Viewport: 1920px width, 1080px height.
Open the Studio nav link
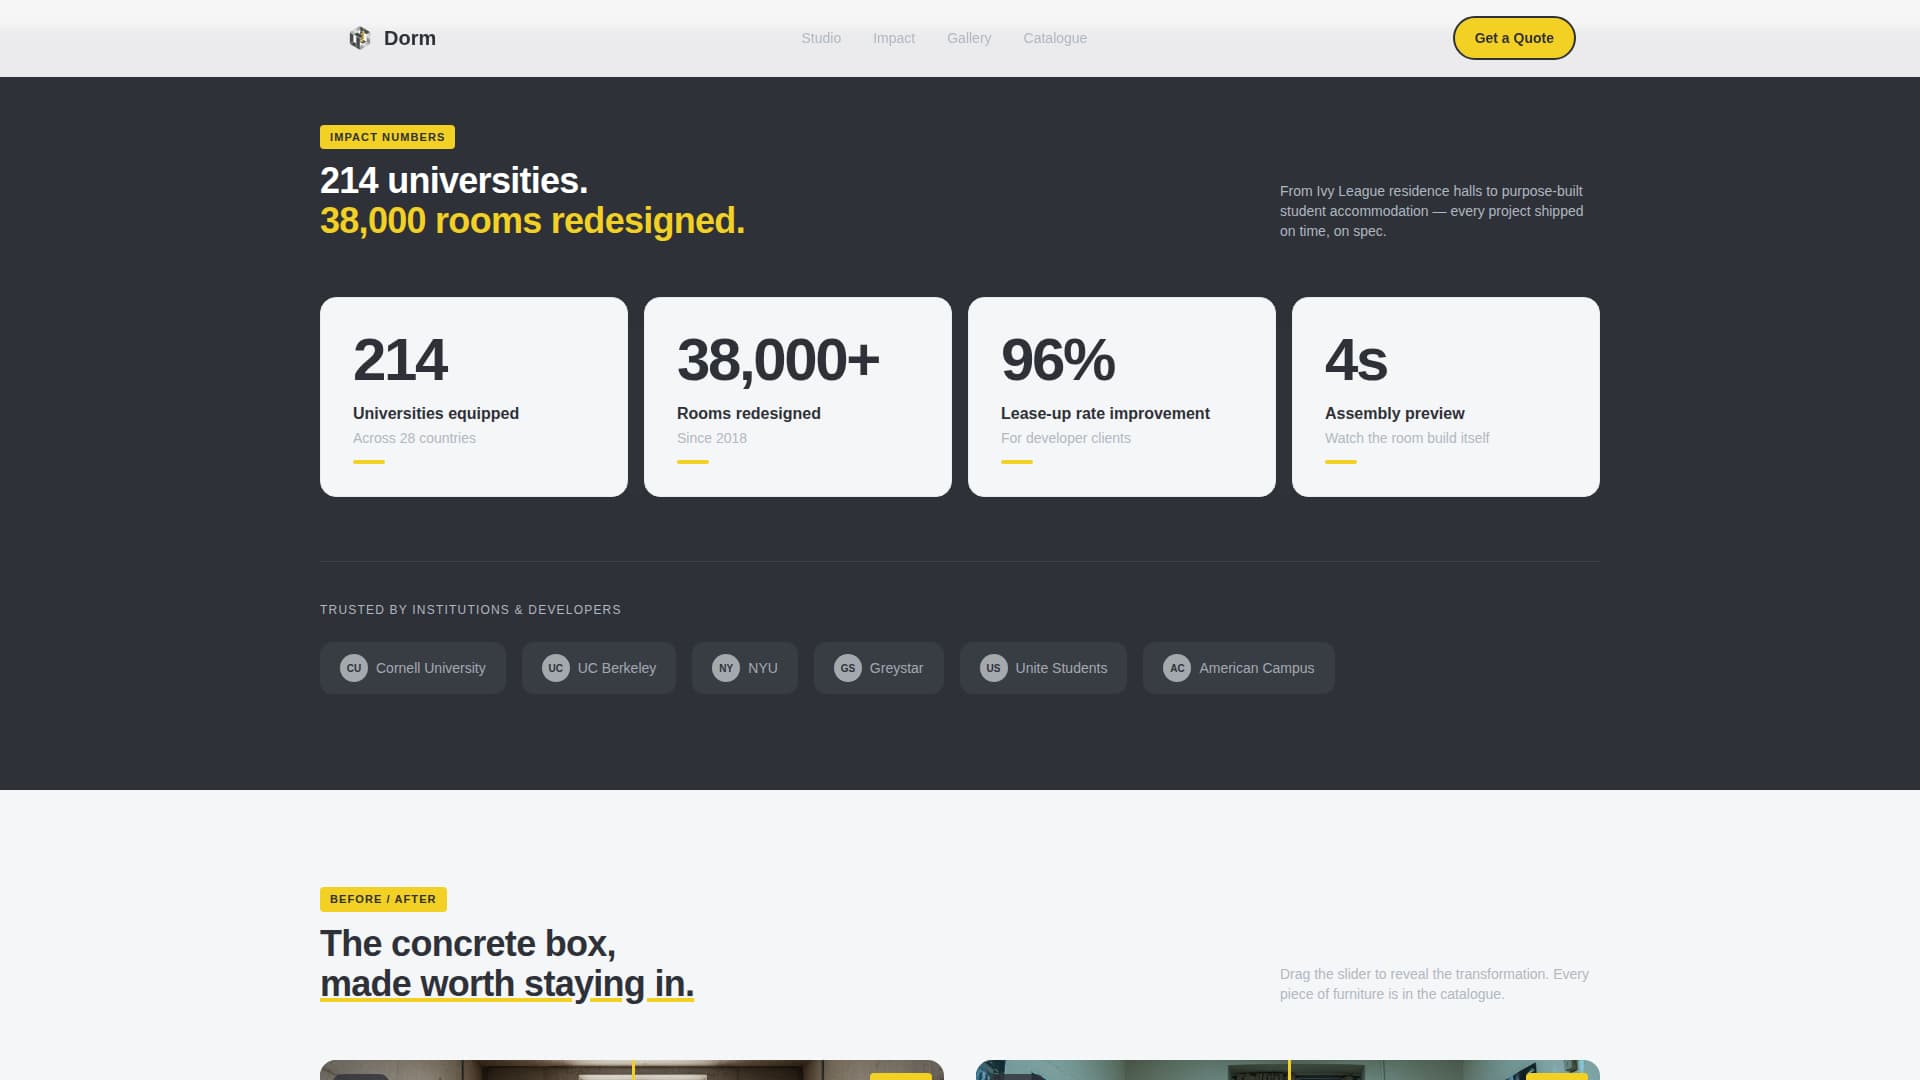[820, 38]
